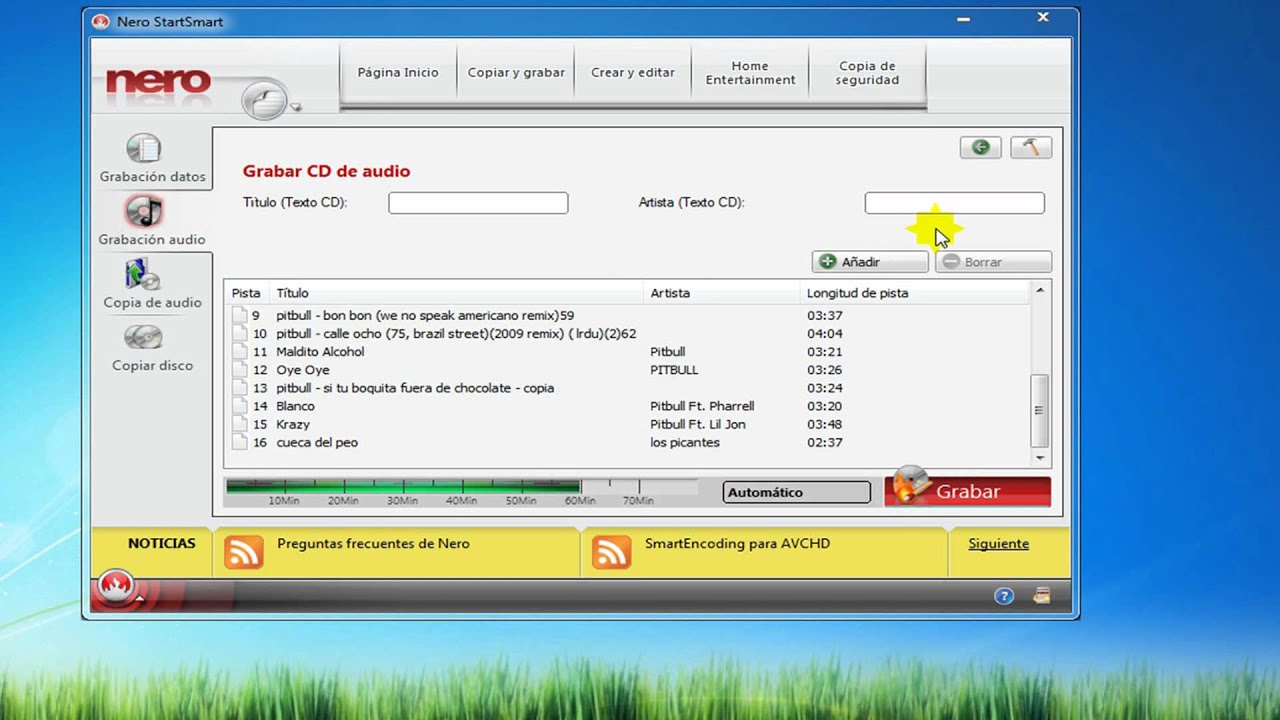Select track 'pitbull - calle ocho (75, brazil street)'
The height and width of the screenshot is (720, 1280).
(x=456, y=333)
